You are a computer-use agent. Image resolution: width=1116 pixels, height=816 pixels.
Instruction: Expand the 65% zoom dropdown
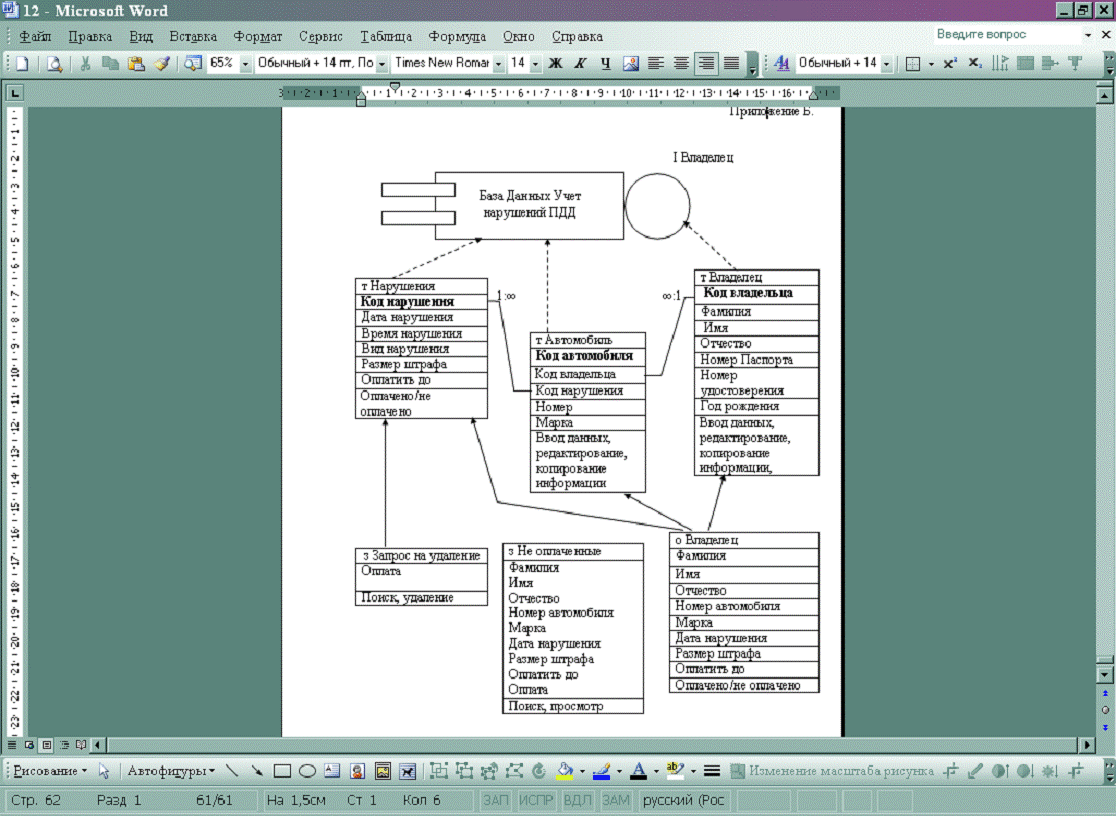(x=246, y=63)
